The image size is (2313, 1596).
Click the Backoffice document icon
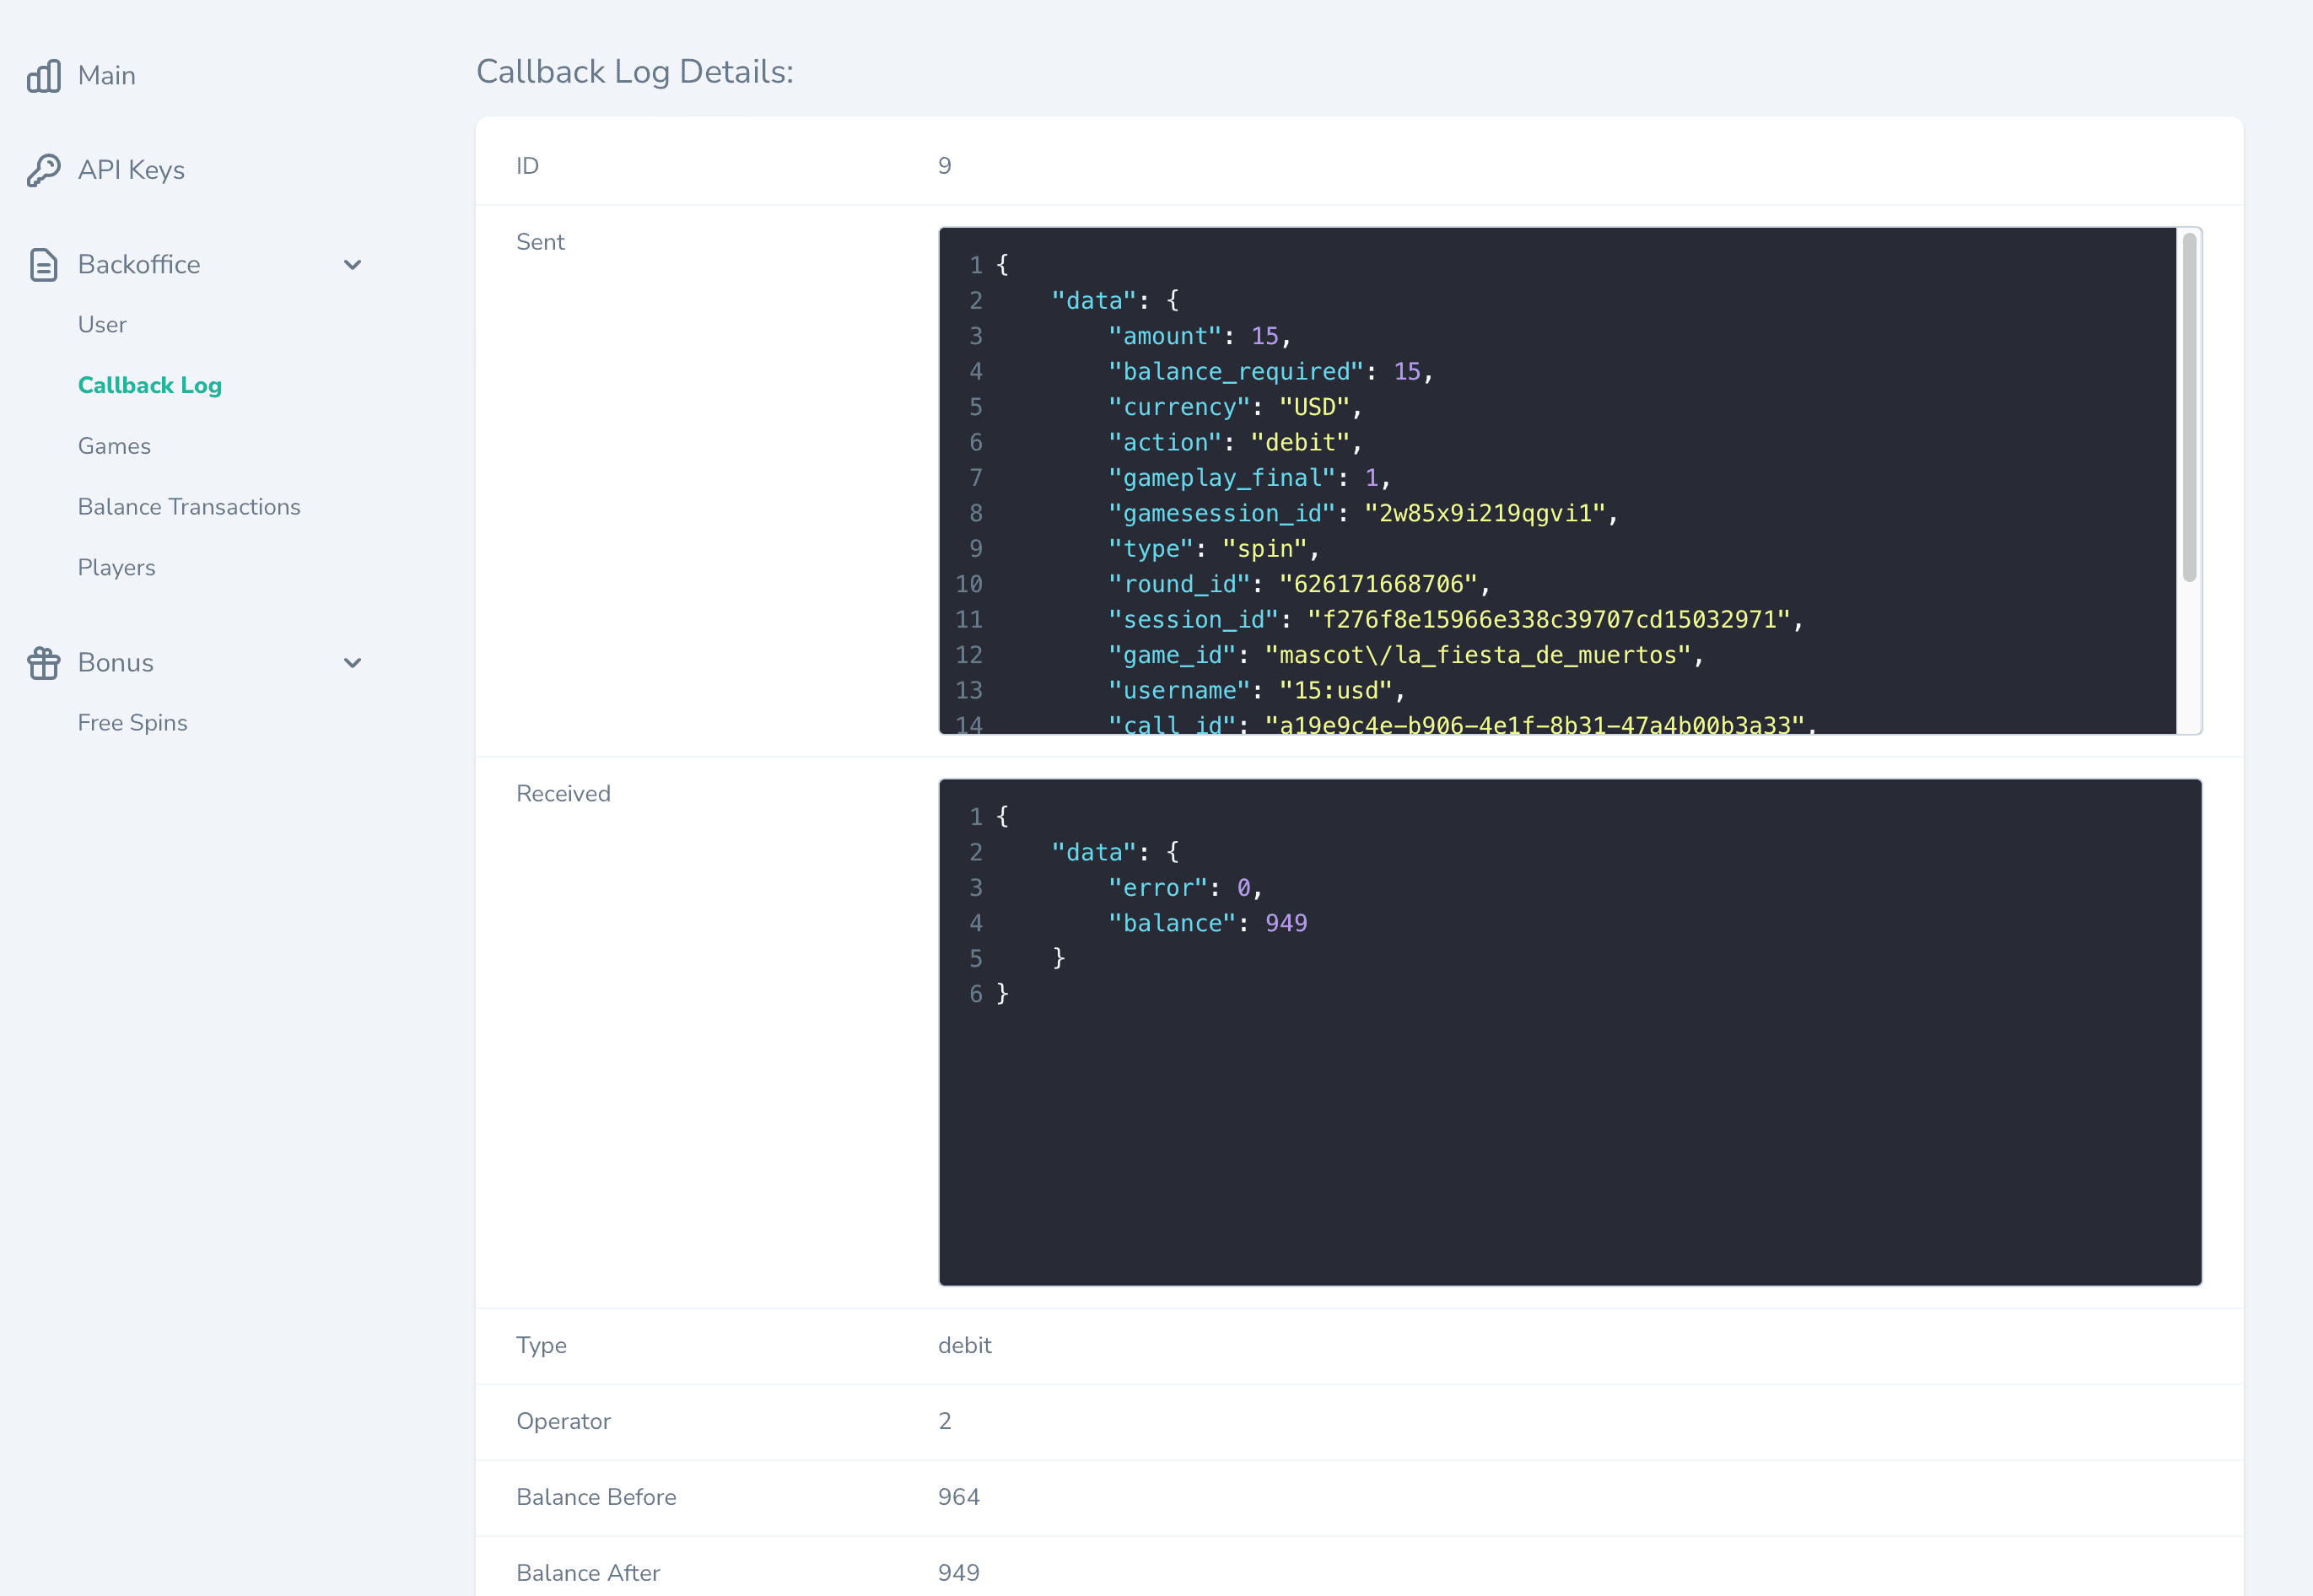pos(43,265)
